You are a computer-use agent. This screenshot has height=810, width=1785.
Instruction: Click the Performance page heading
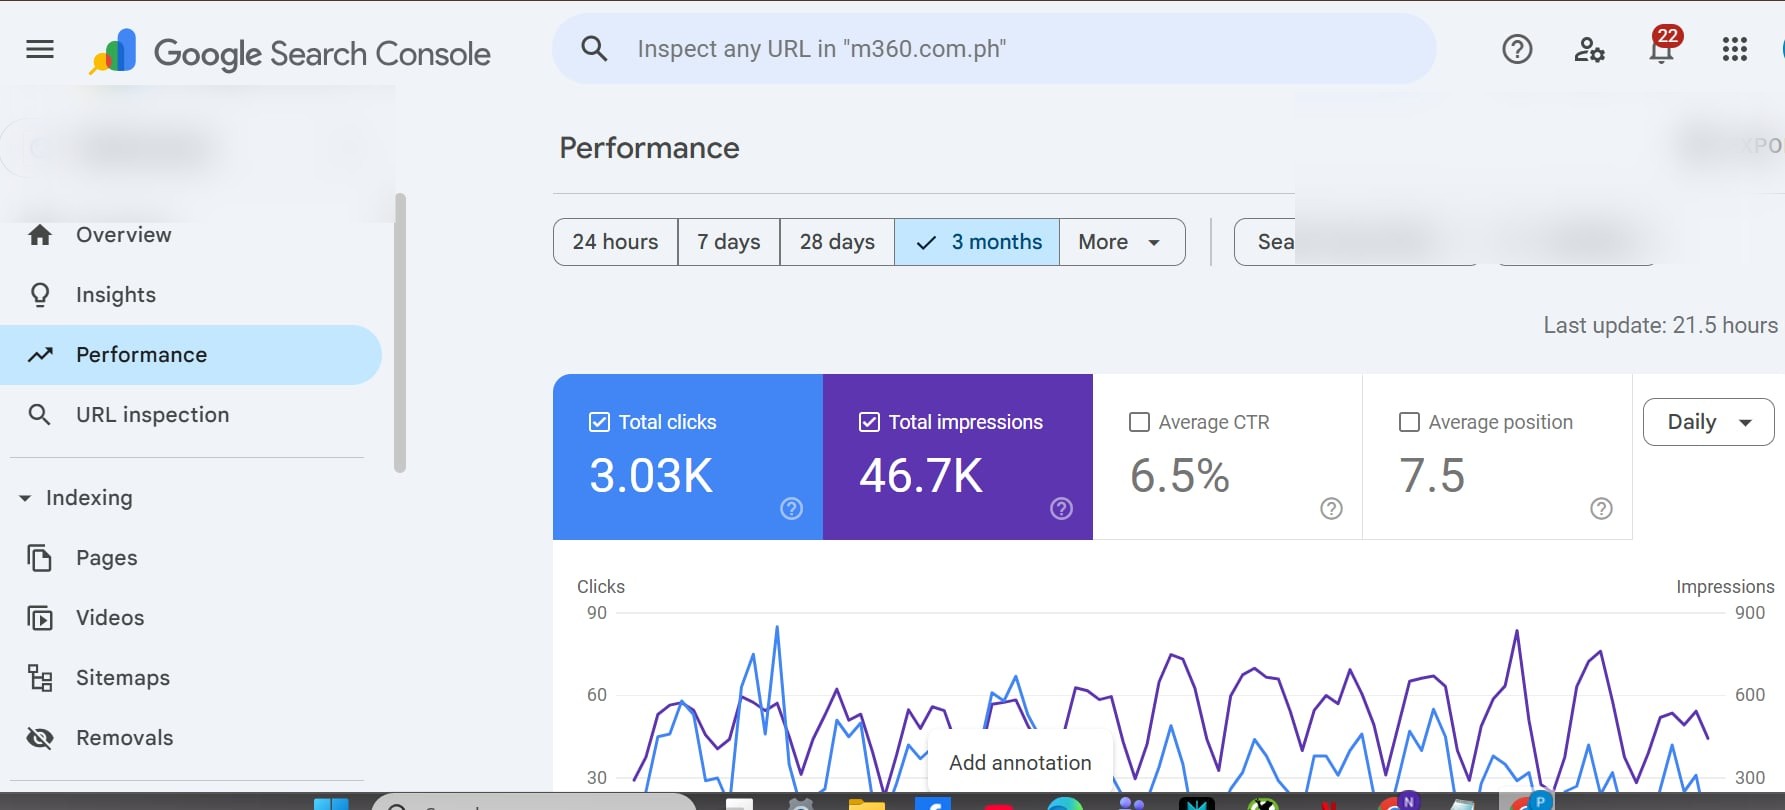point(650,148)
